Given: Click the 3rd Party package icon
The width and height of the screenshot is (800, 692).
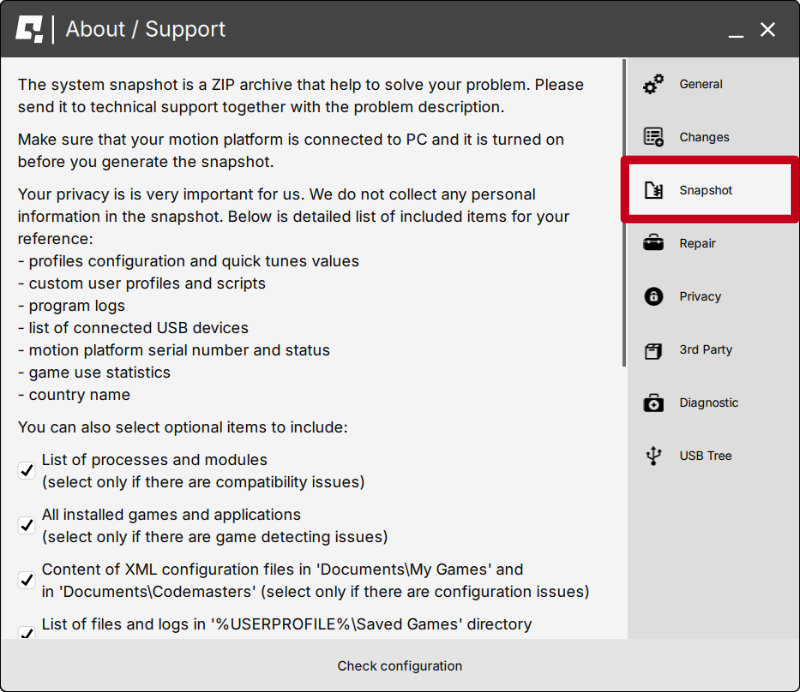Looking at the screenshot, I should point(655,349).
